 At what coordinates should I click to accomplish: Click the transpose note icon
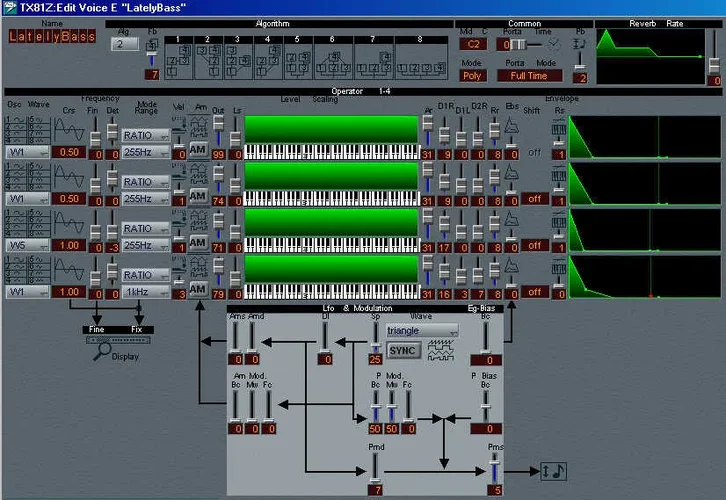[553, 469]
